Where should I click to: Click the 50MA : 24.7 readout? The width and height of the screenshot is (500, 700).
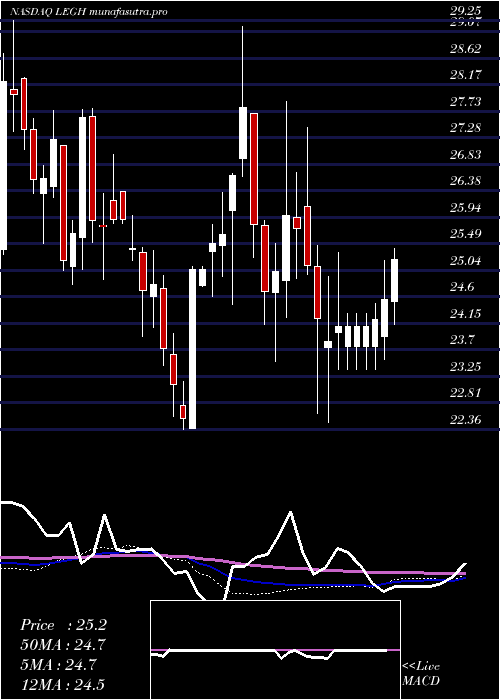(x=63, y=645)
